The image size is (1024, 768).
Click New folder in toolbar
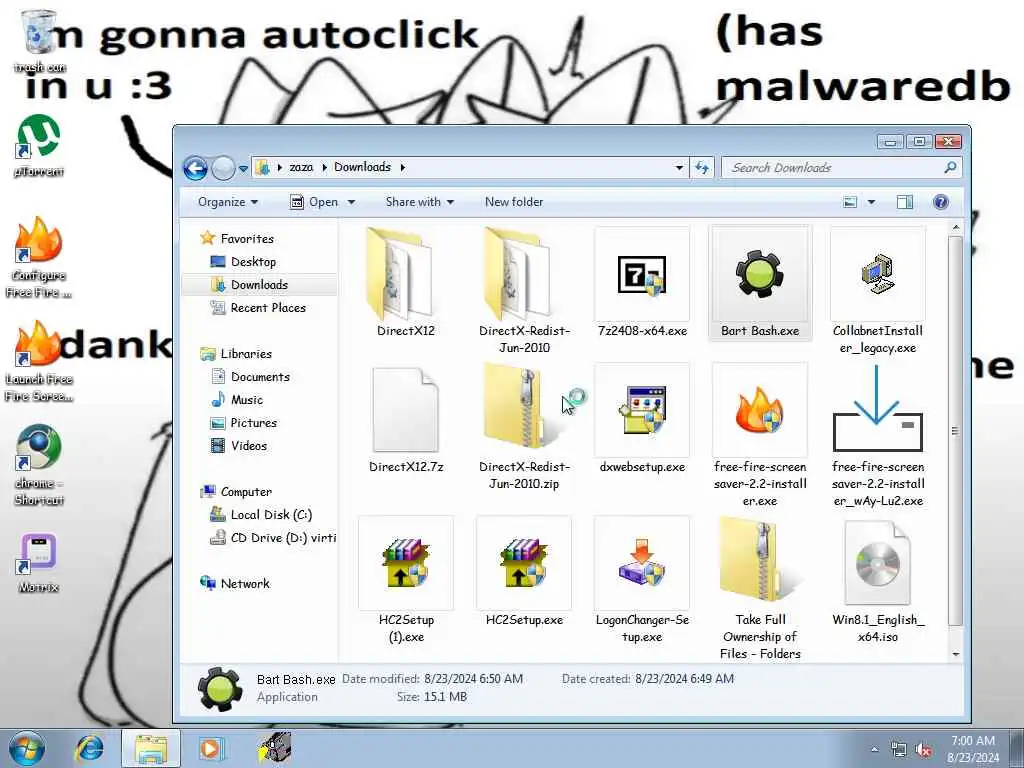pos(514,202)
